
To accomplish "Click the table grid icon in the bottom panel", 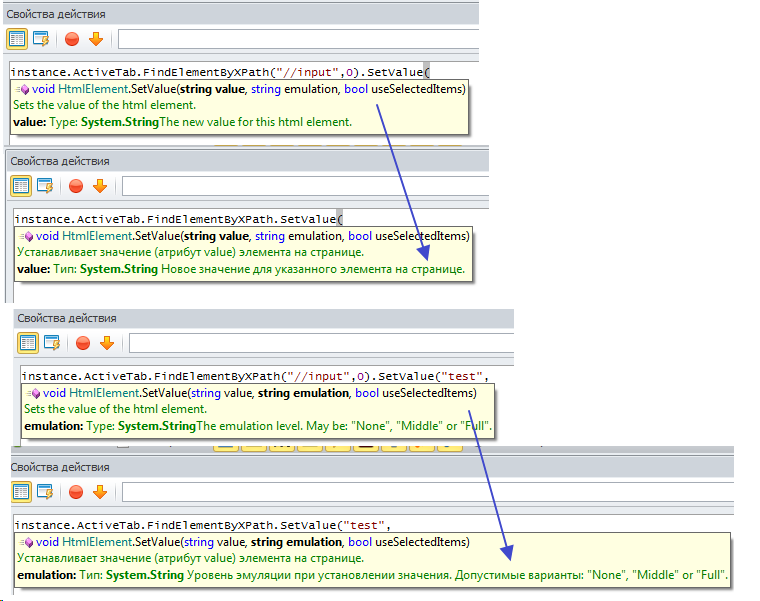I will tap(21, 492).
